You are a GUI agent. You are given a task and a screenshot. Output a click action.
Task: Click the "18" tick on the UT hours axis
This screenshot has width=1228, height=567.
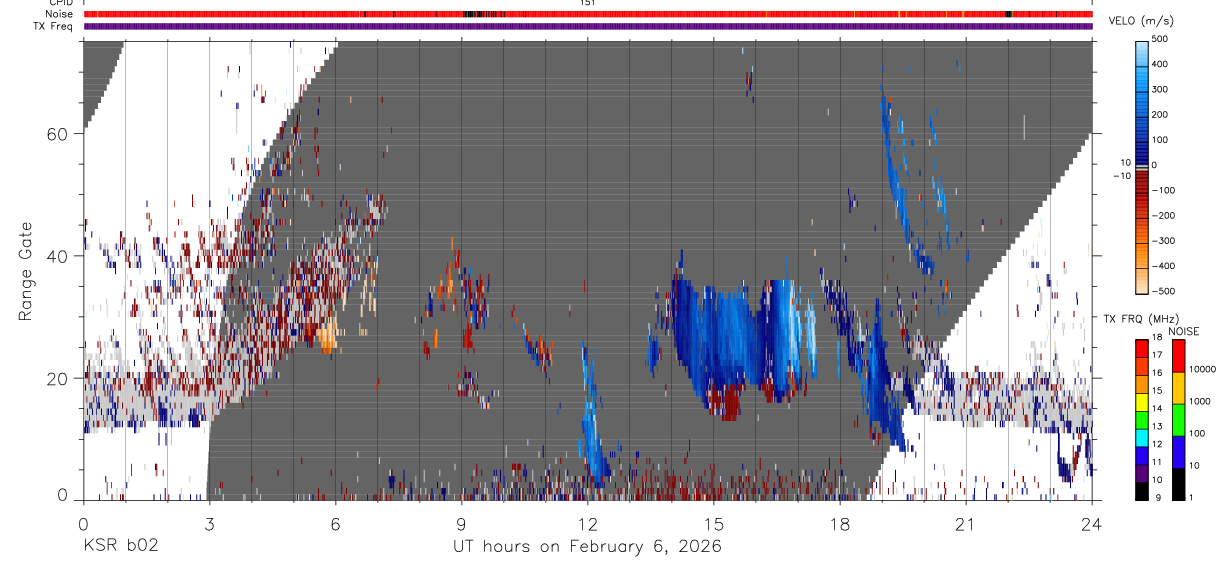tap(839, 524)
